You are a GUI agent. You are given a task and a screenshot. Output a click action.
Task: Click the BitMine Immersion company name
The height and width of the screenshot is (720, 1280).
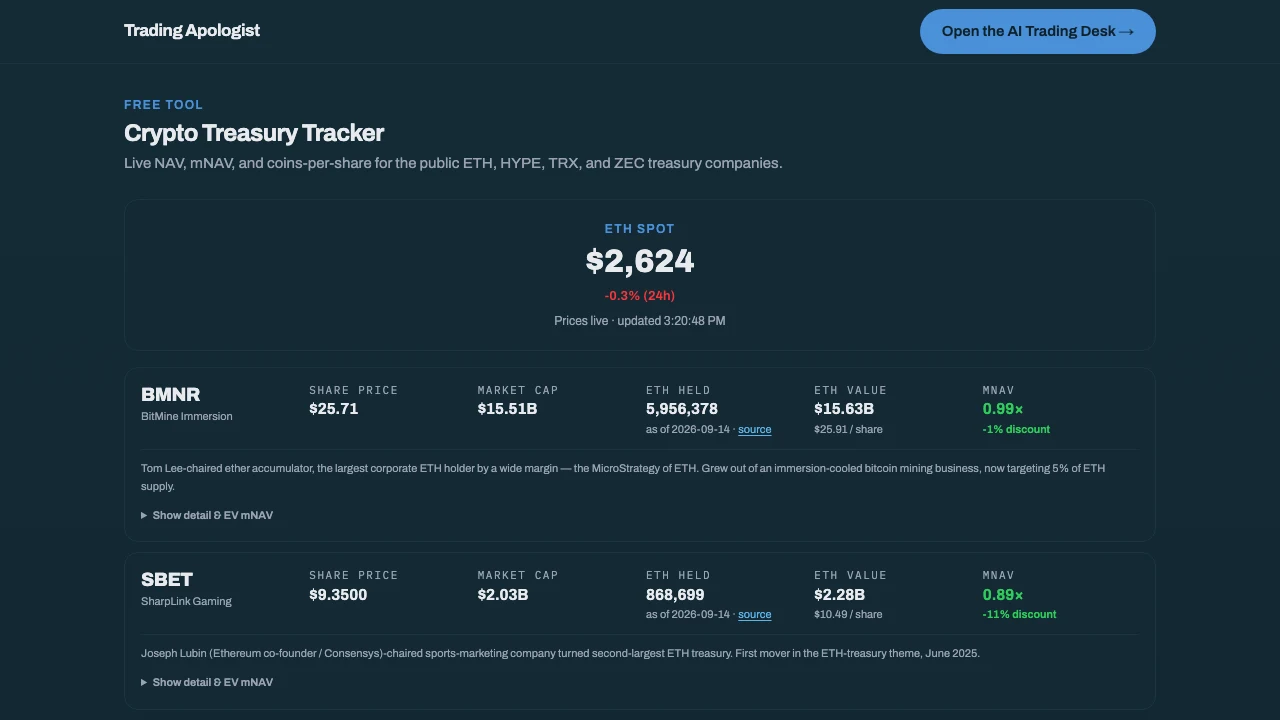click(187, 416)
